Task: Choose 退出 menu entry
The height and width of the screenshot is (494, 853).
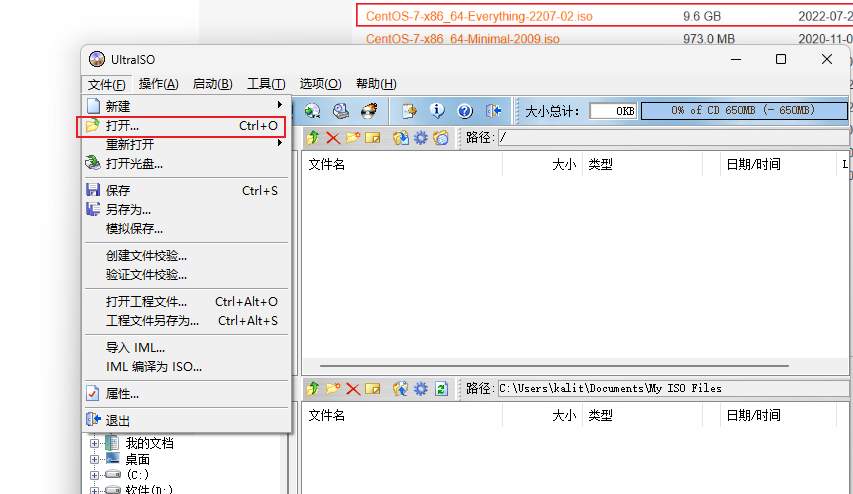Action: tap(186, 421)
